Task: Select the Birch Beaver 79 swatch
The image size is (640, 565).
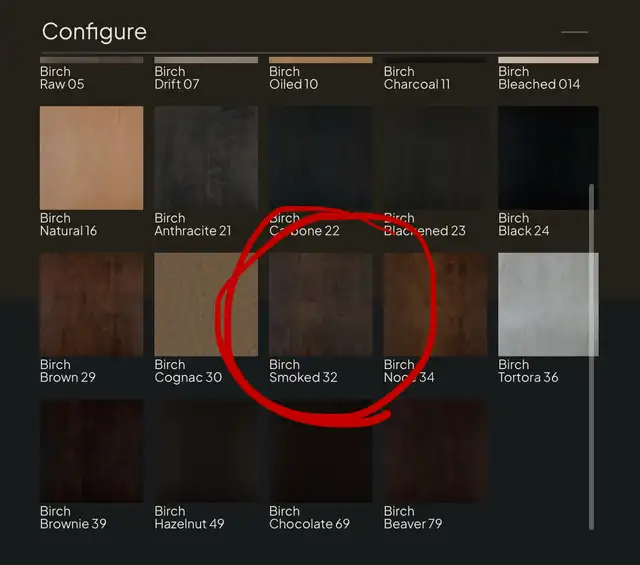Action: 436,451
